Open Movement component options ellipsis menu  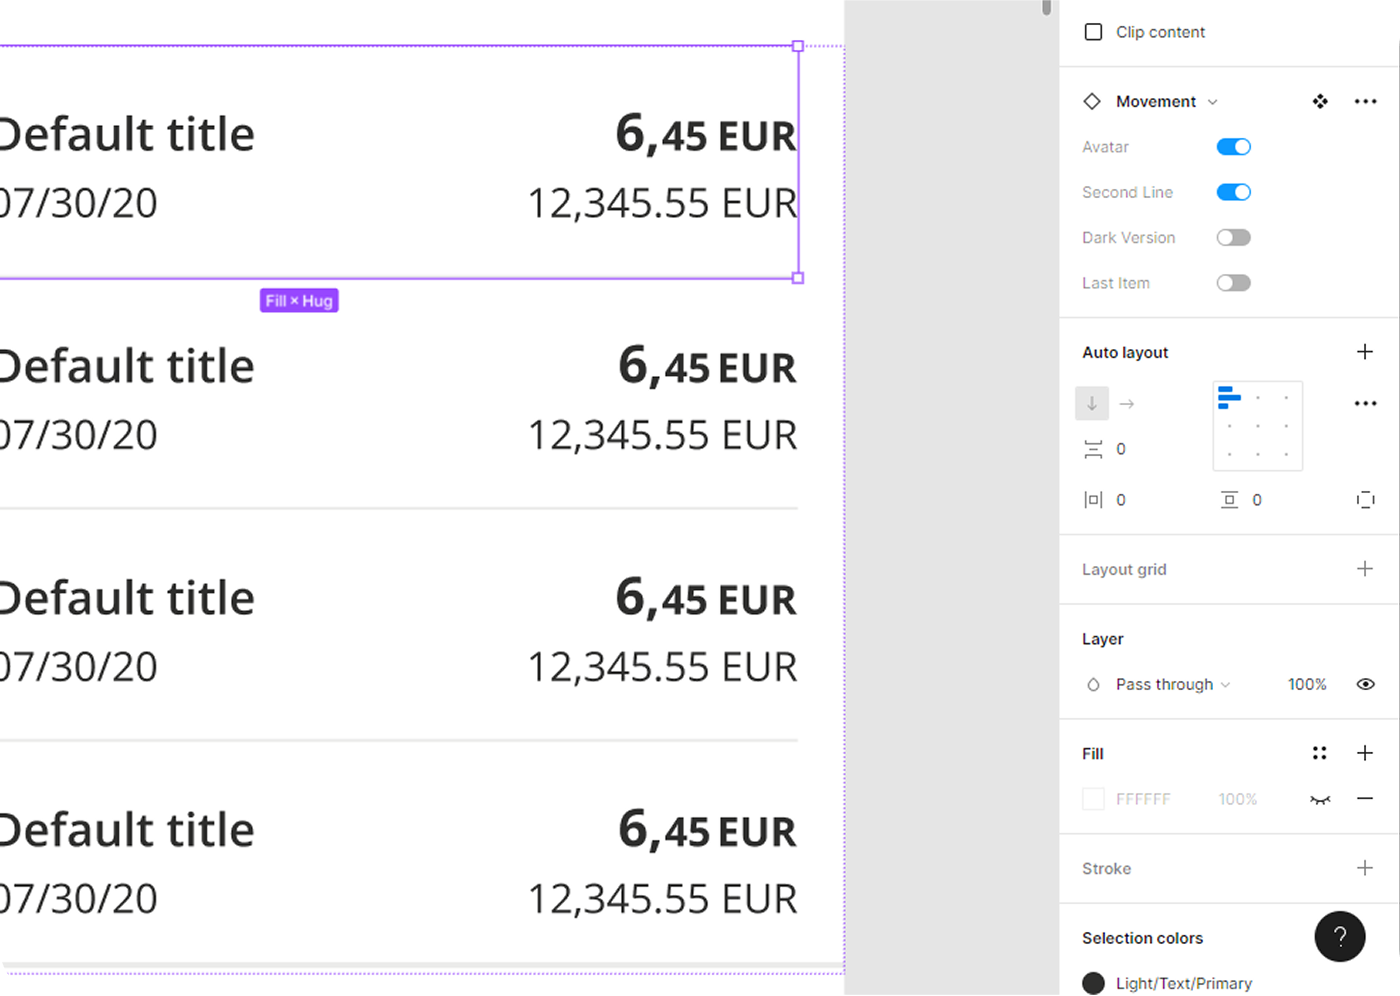click(1365, 101)
